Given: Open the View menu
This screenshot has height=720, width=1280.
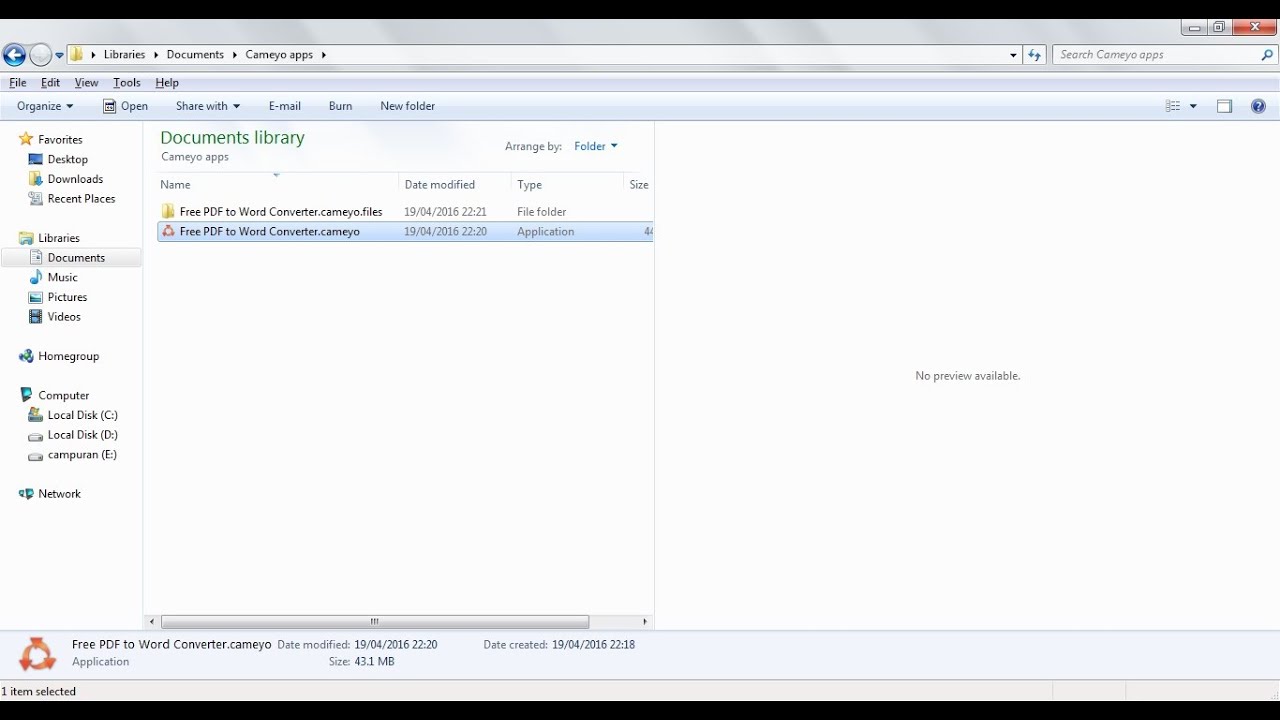Looking at the screenshot, I should click(86, 83).
